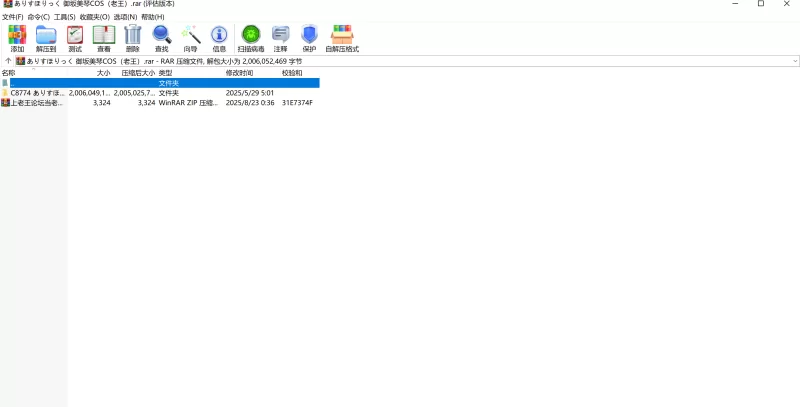The height and width of the screenshot is (407, 800).
Task: Click the Protect (保护) shield icon
Action: click(309, 39)
